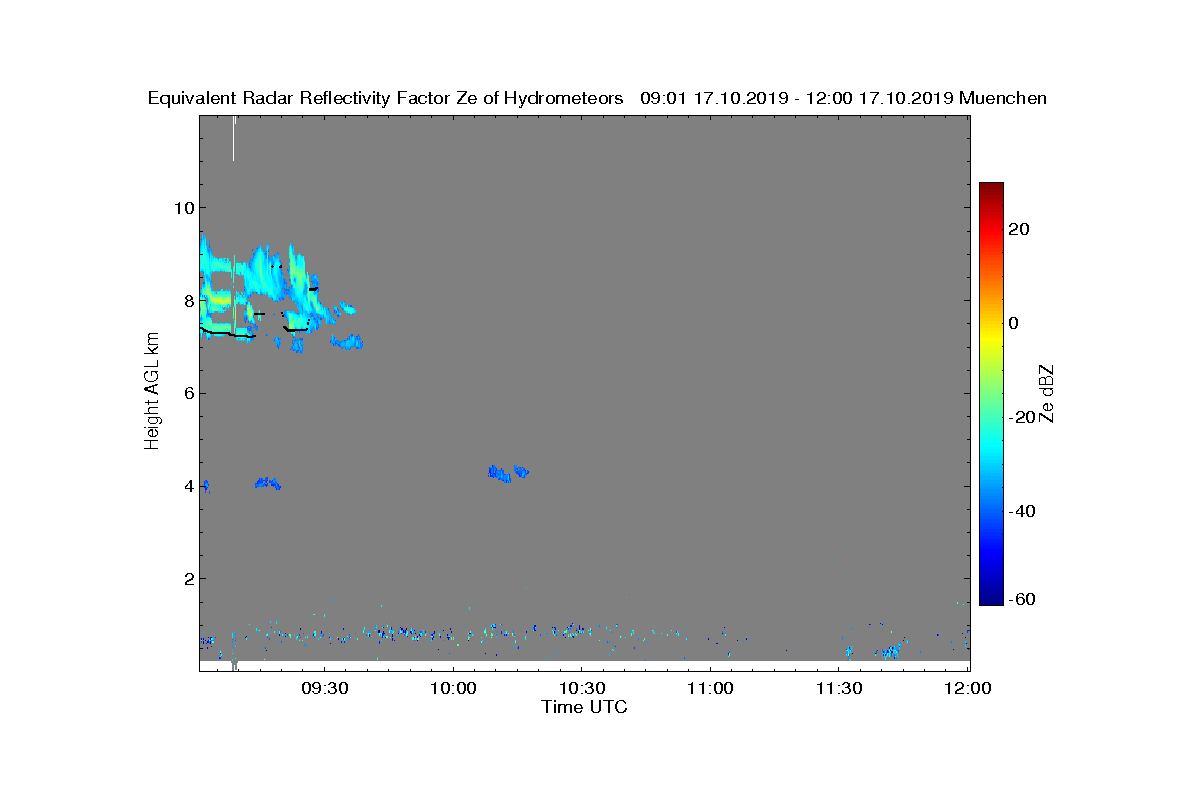Click the white vertical line at plot top
The height and width of the screenshot is (800, 1200).
233,138
